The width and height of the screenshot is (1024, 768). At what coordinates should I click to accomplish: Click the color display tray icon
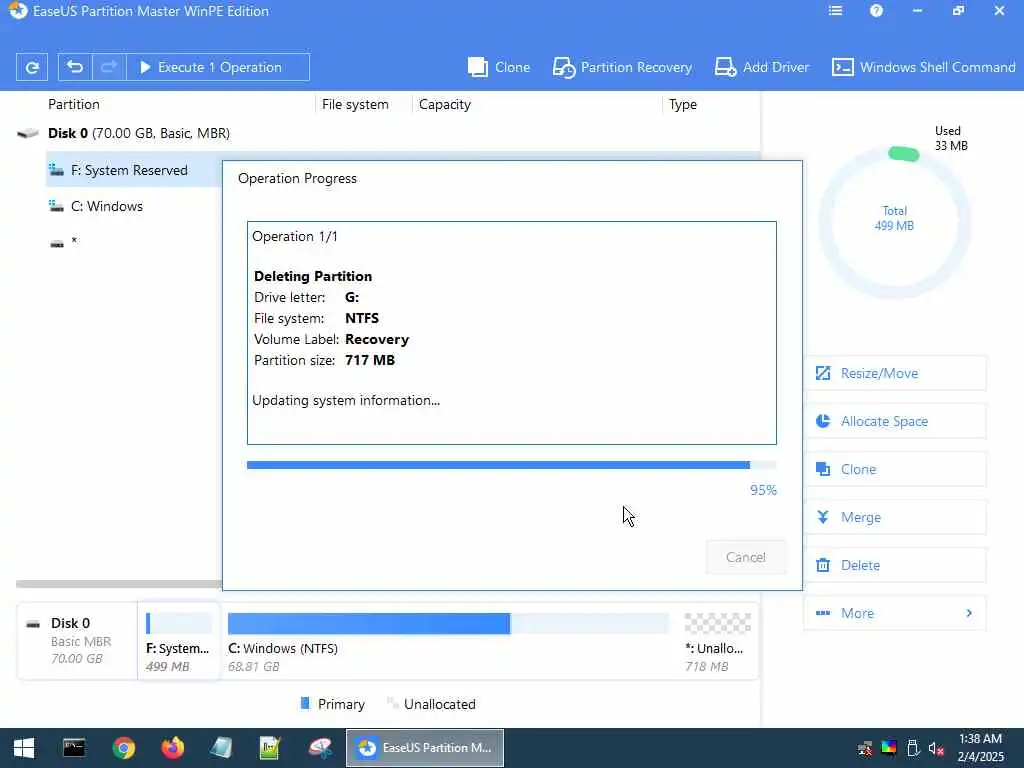click(x=889, y=748)
